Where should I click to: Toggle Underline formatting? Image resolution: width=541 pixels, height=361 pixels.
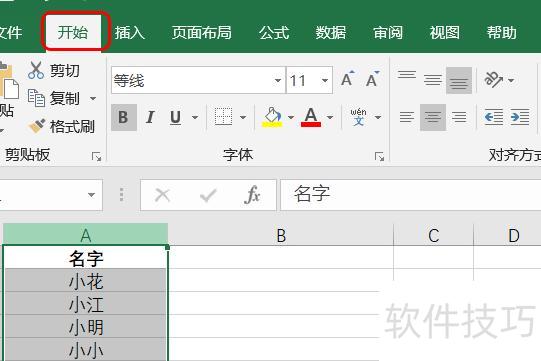tap(176, 117)
